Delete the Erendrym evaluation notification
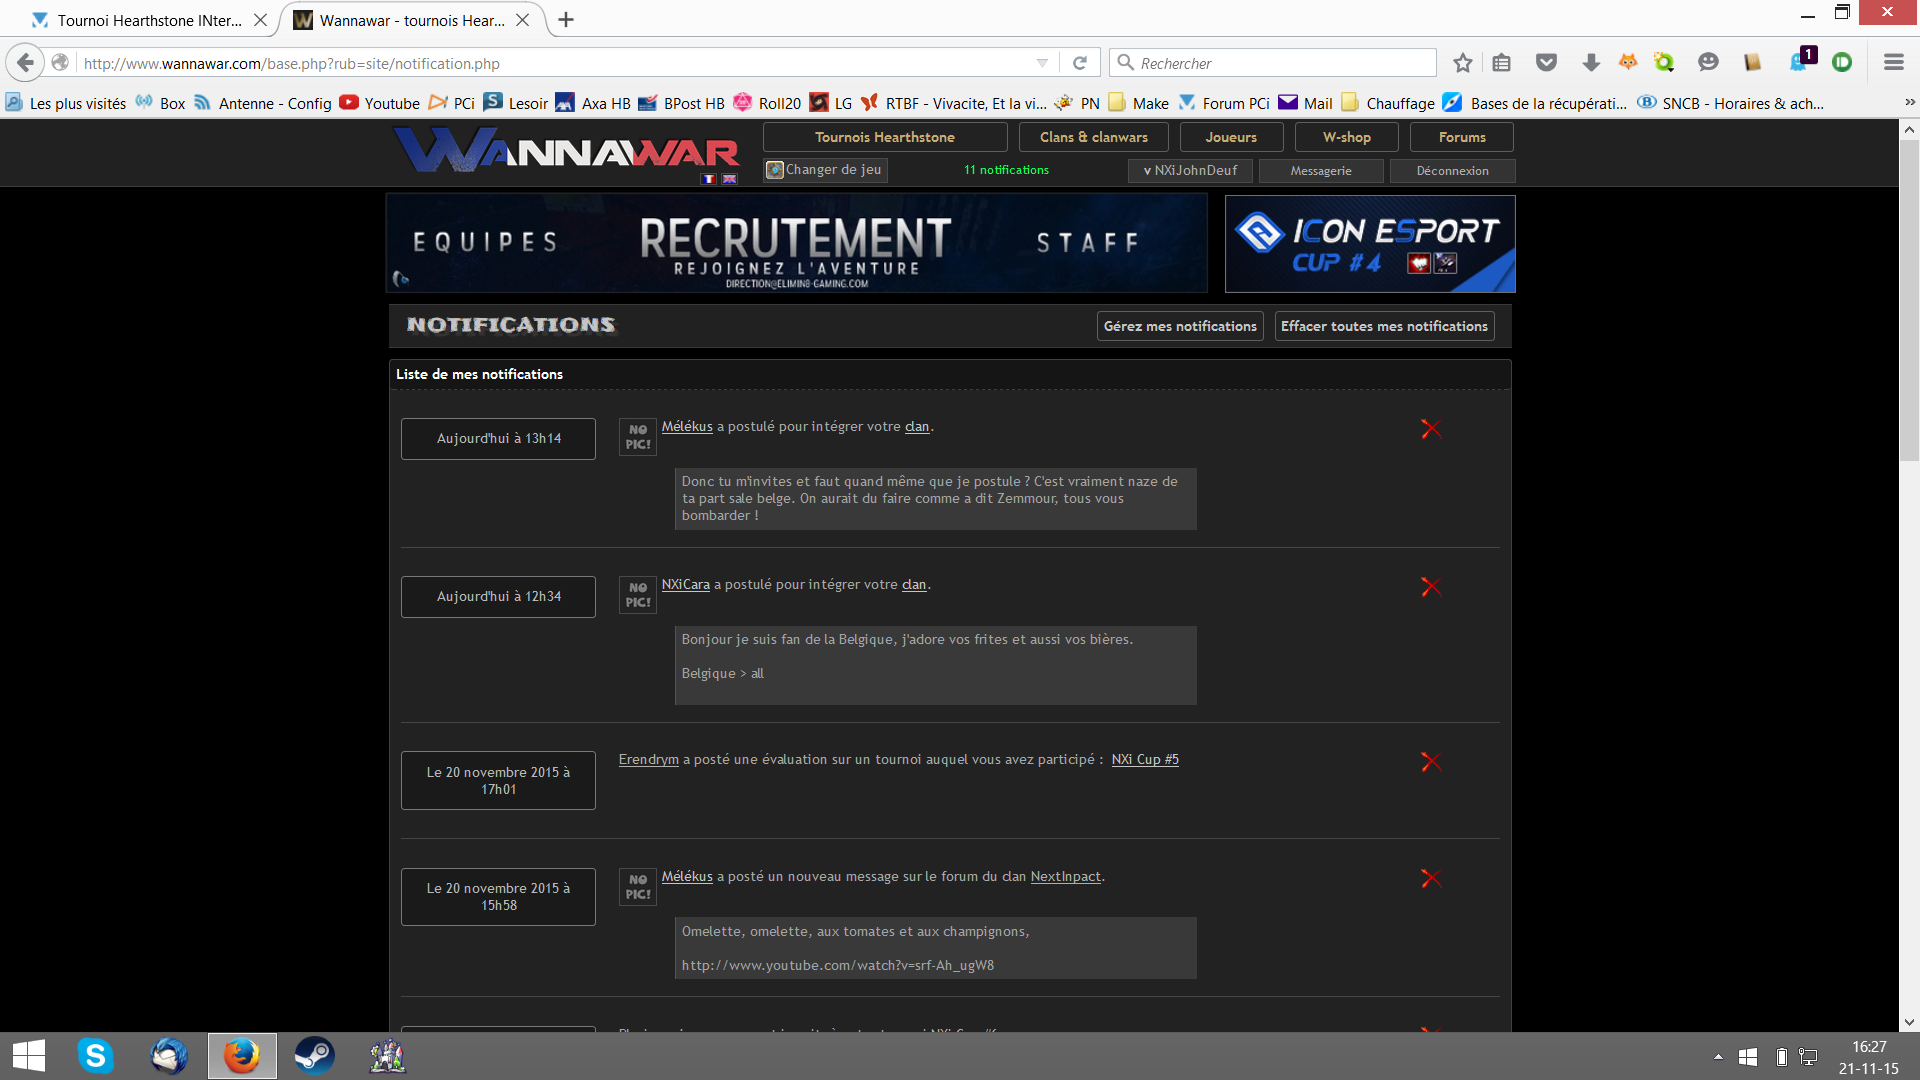 (1431, 762)
